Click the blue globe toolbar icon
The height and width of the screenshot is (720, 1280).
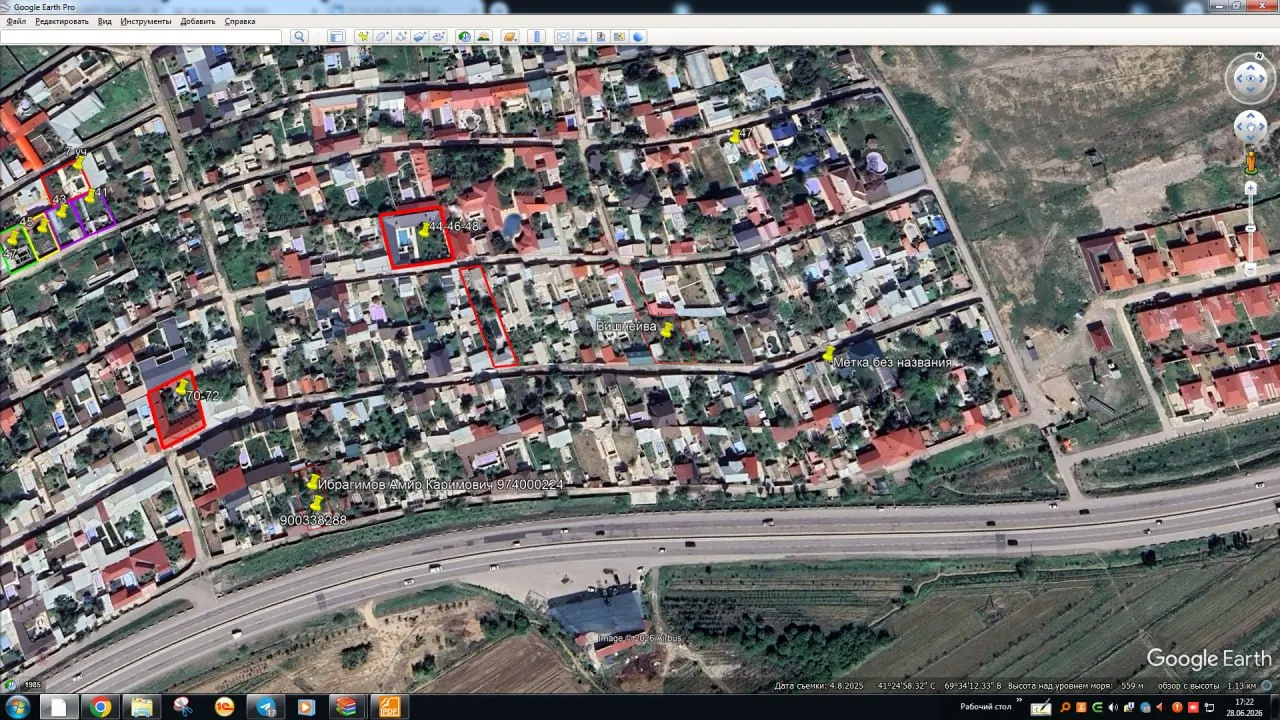[x=639, y=37]
